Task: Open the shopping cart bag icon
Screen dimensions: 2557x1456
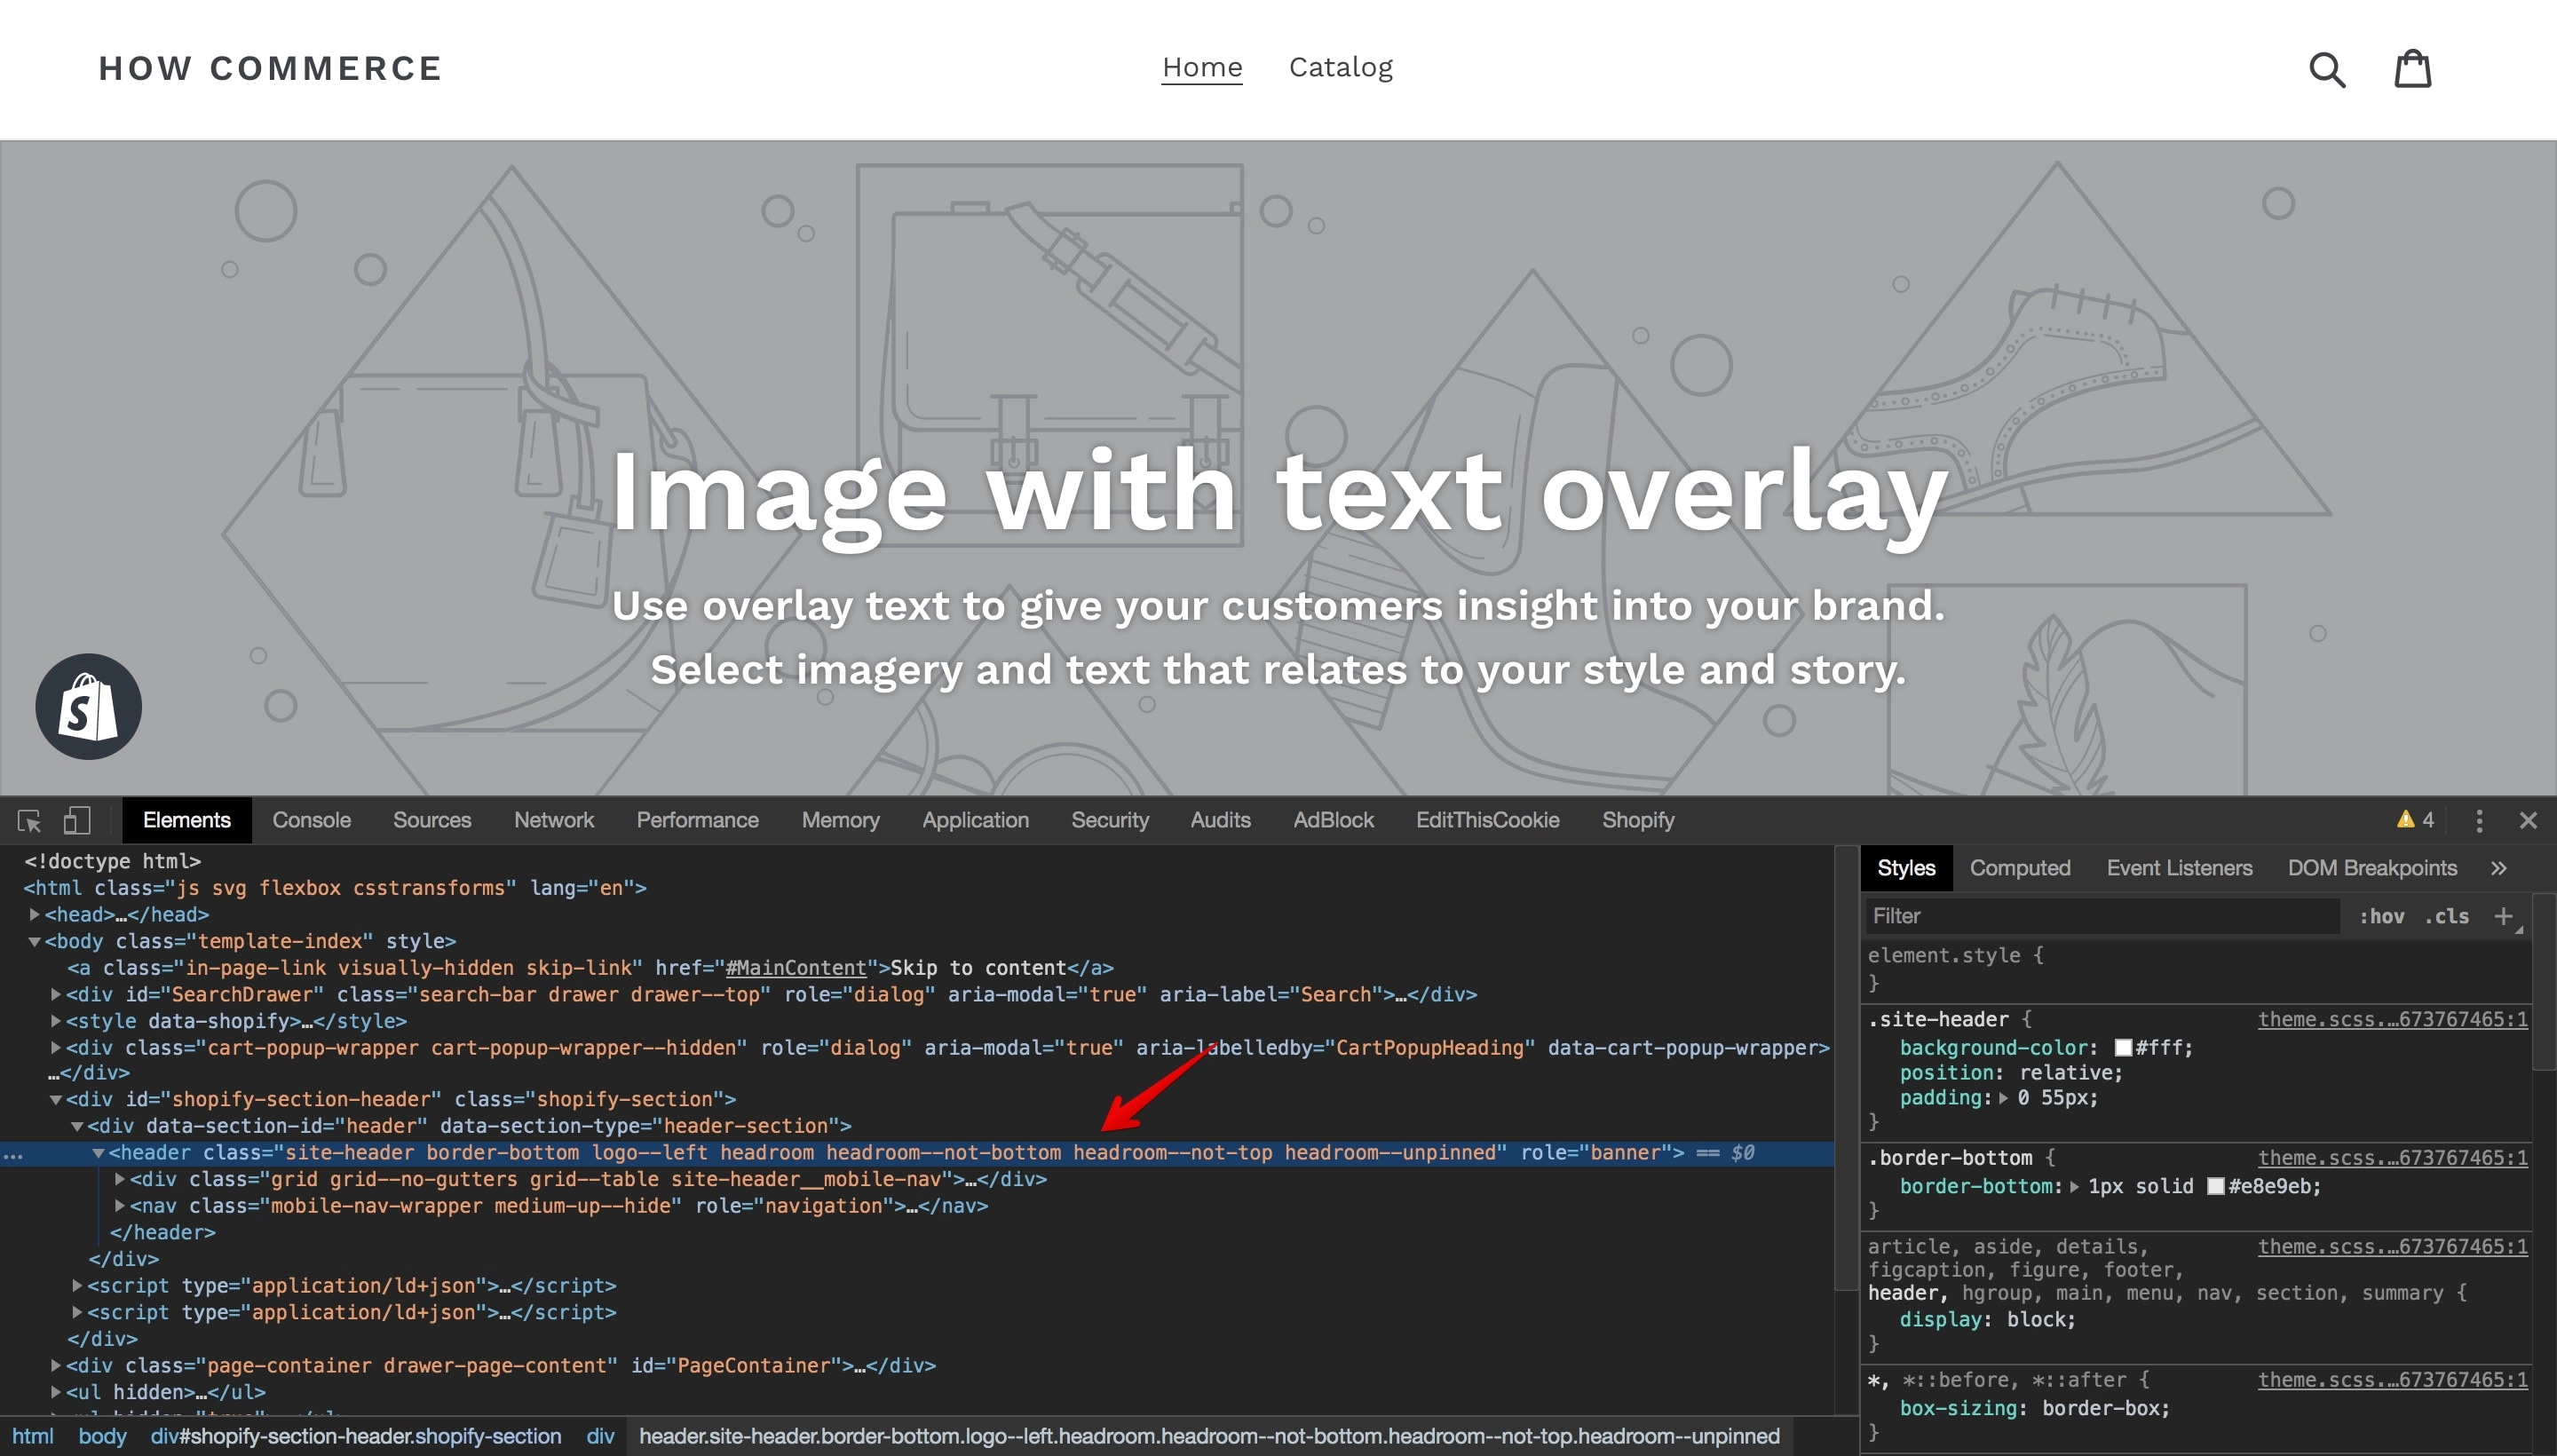Action: point(2412,68)
